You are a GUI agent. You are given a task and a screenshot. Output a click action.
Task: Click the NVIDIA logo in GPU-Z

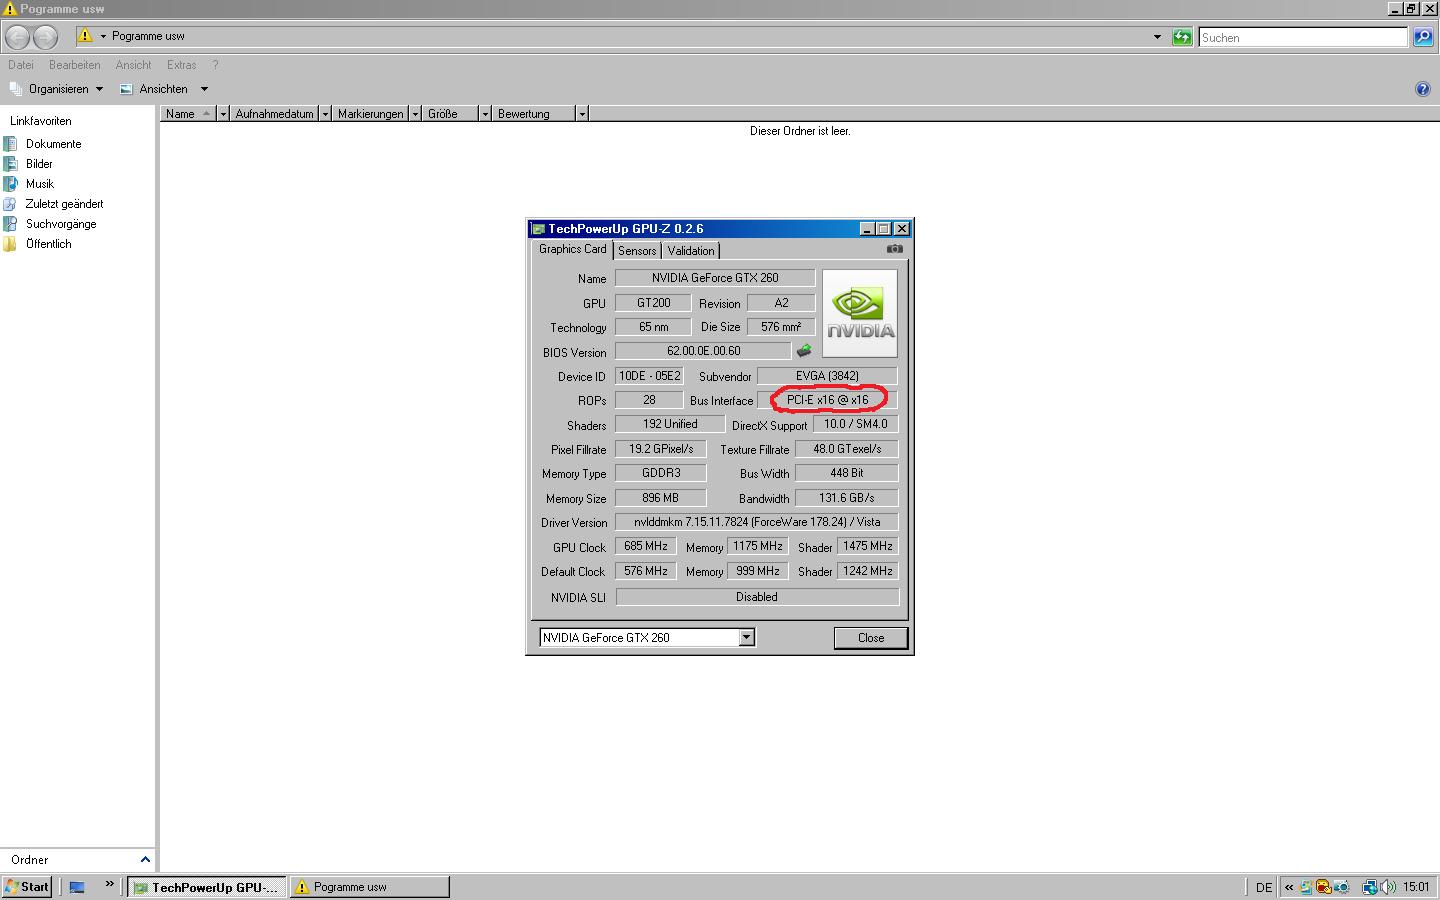click(860, 313)
